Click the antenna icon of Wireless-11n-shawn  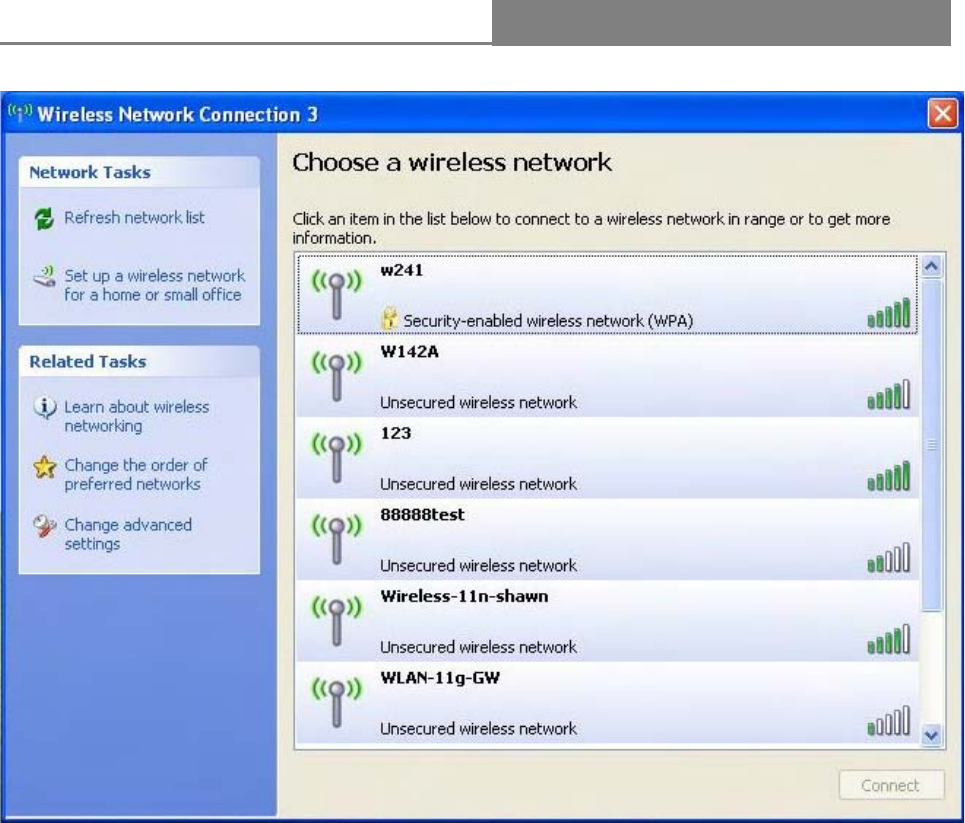coord(337,621)
